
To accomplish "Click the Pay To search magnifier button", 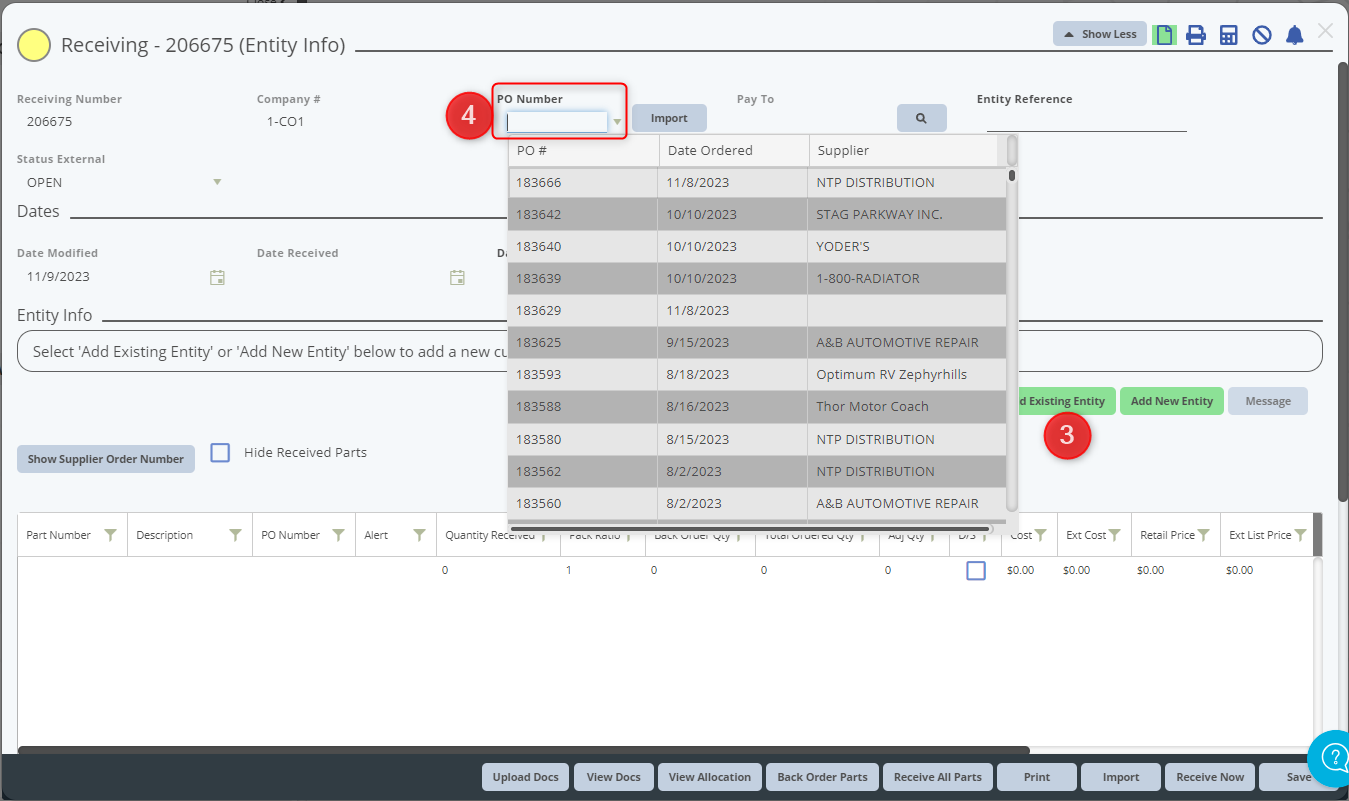I will pos(921,118).
